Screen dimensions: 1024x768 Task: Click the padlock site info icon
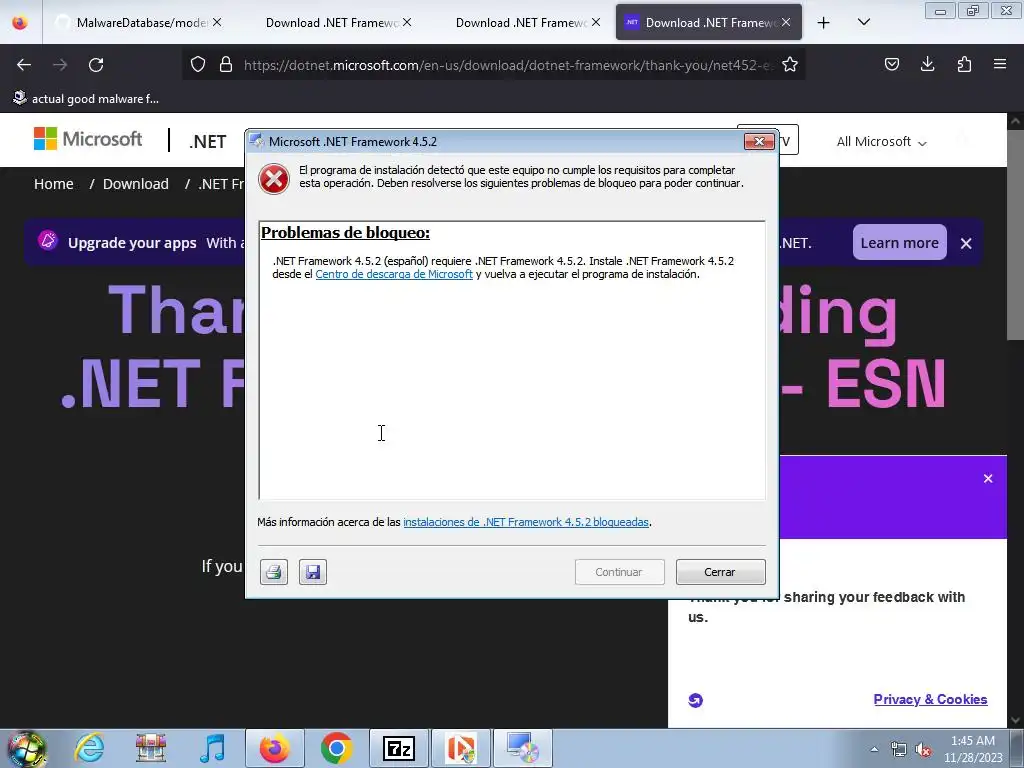pyautogui.click(x=226, y=64)
